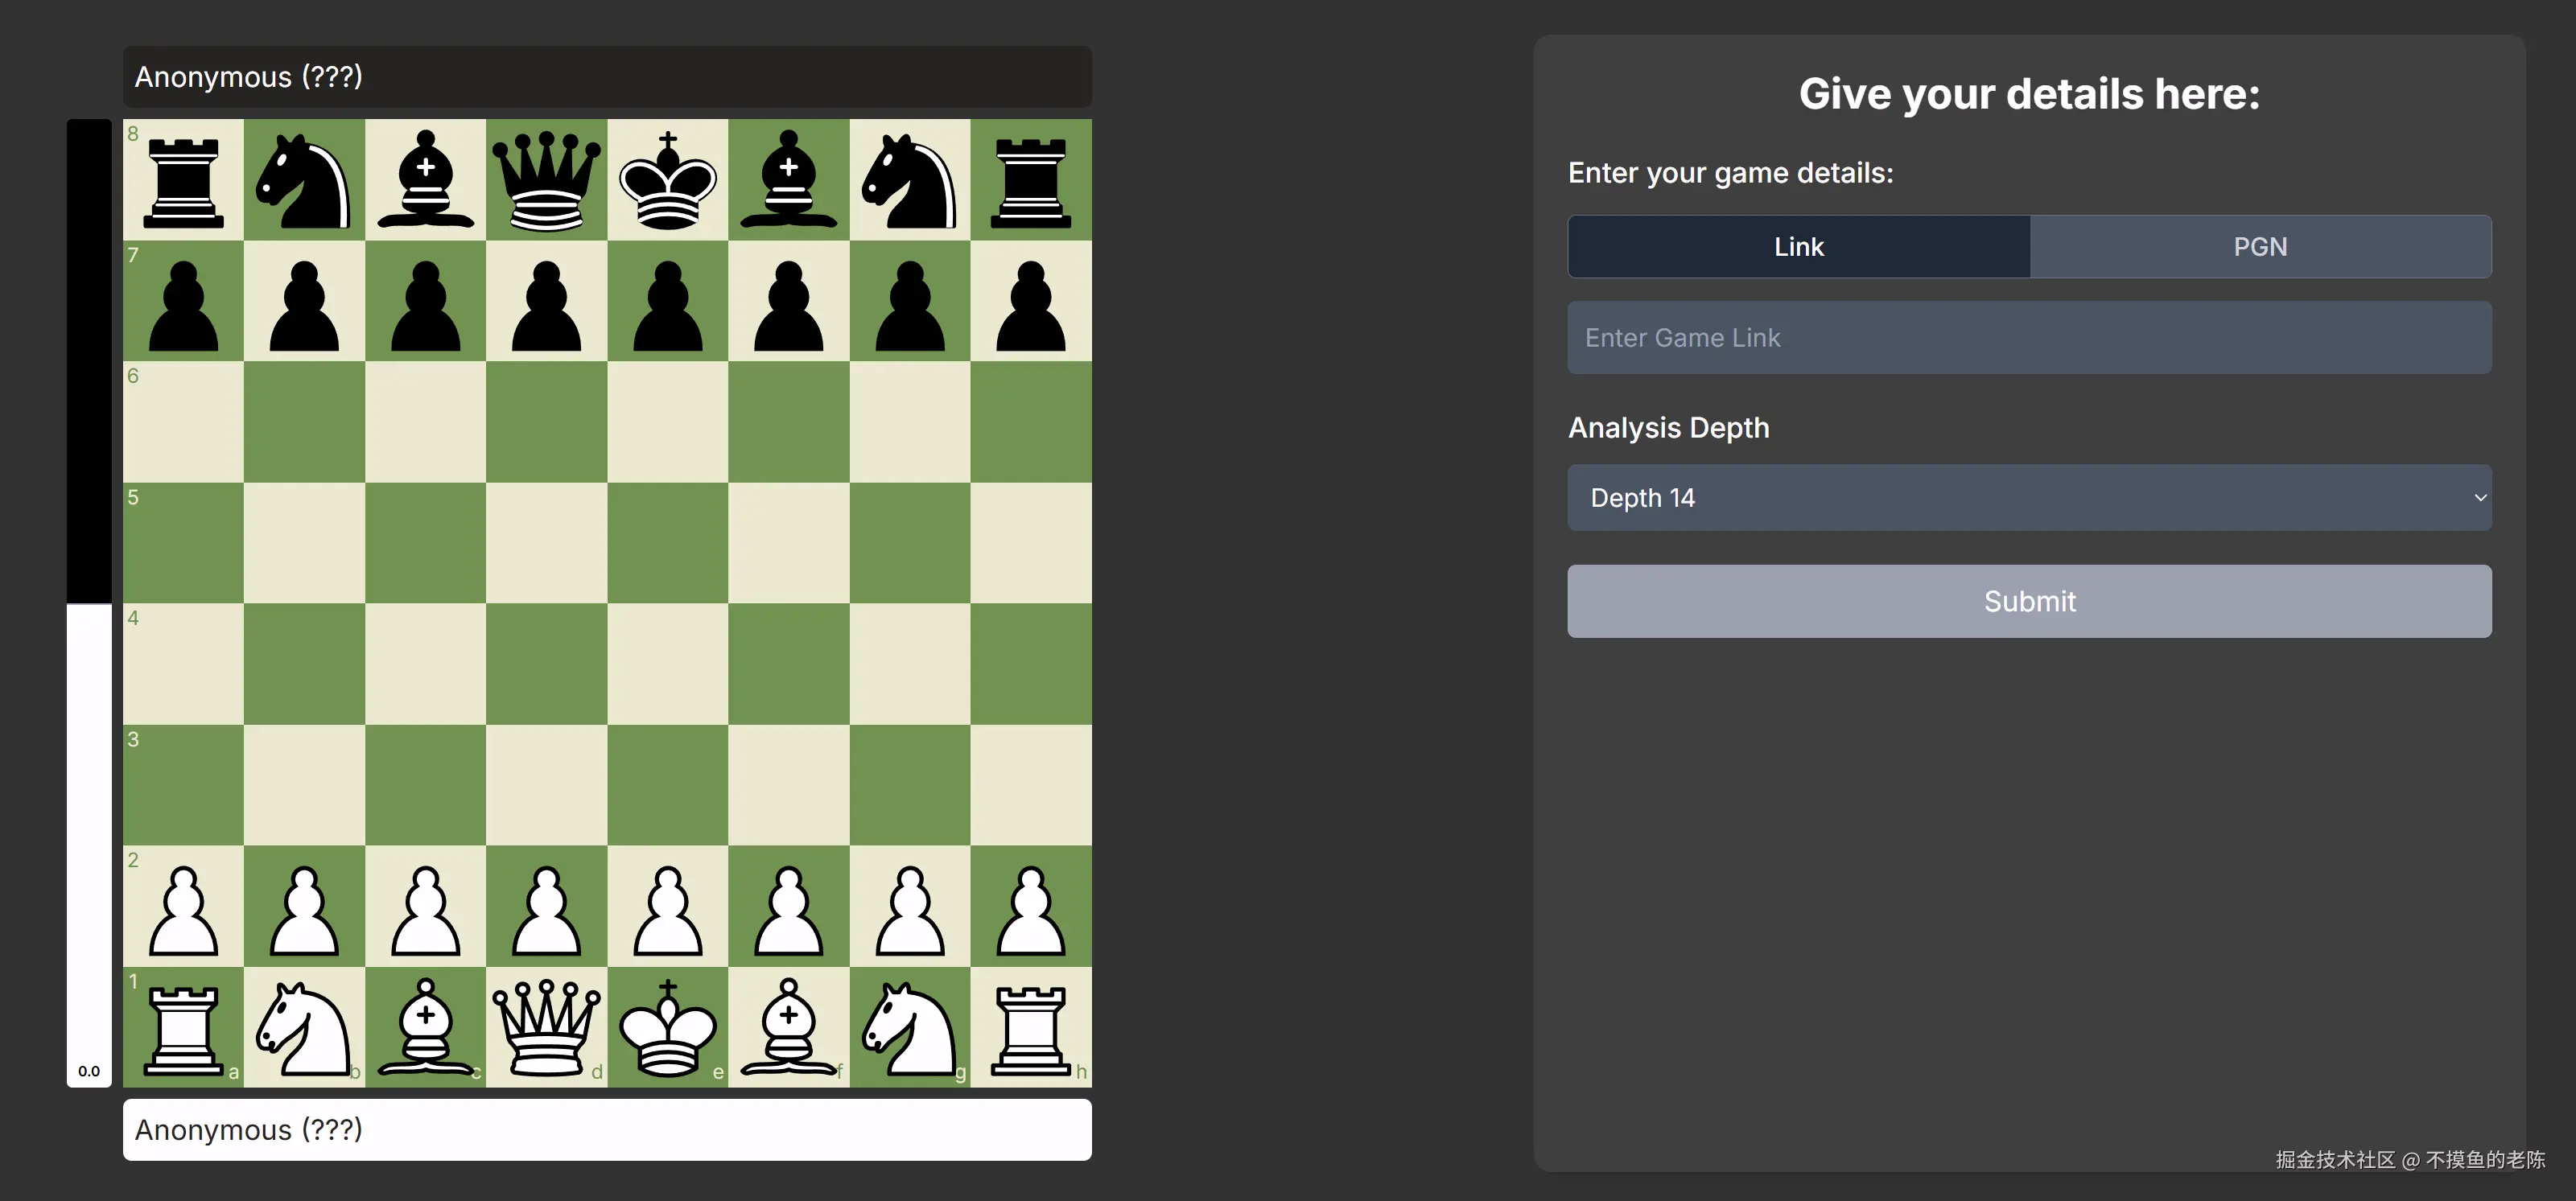Switch to the PGN tab

pos(2260,247)
